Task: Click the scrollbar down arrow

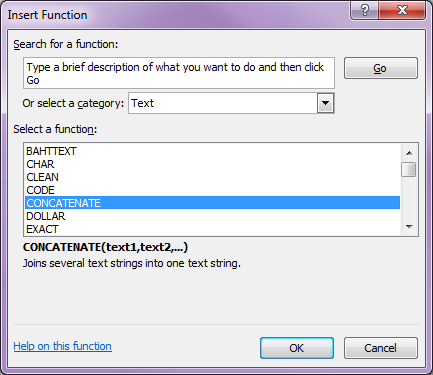Action: pyautogui.click(x=409, y=227)
